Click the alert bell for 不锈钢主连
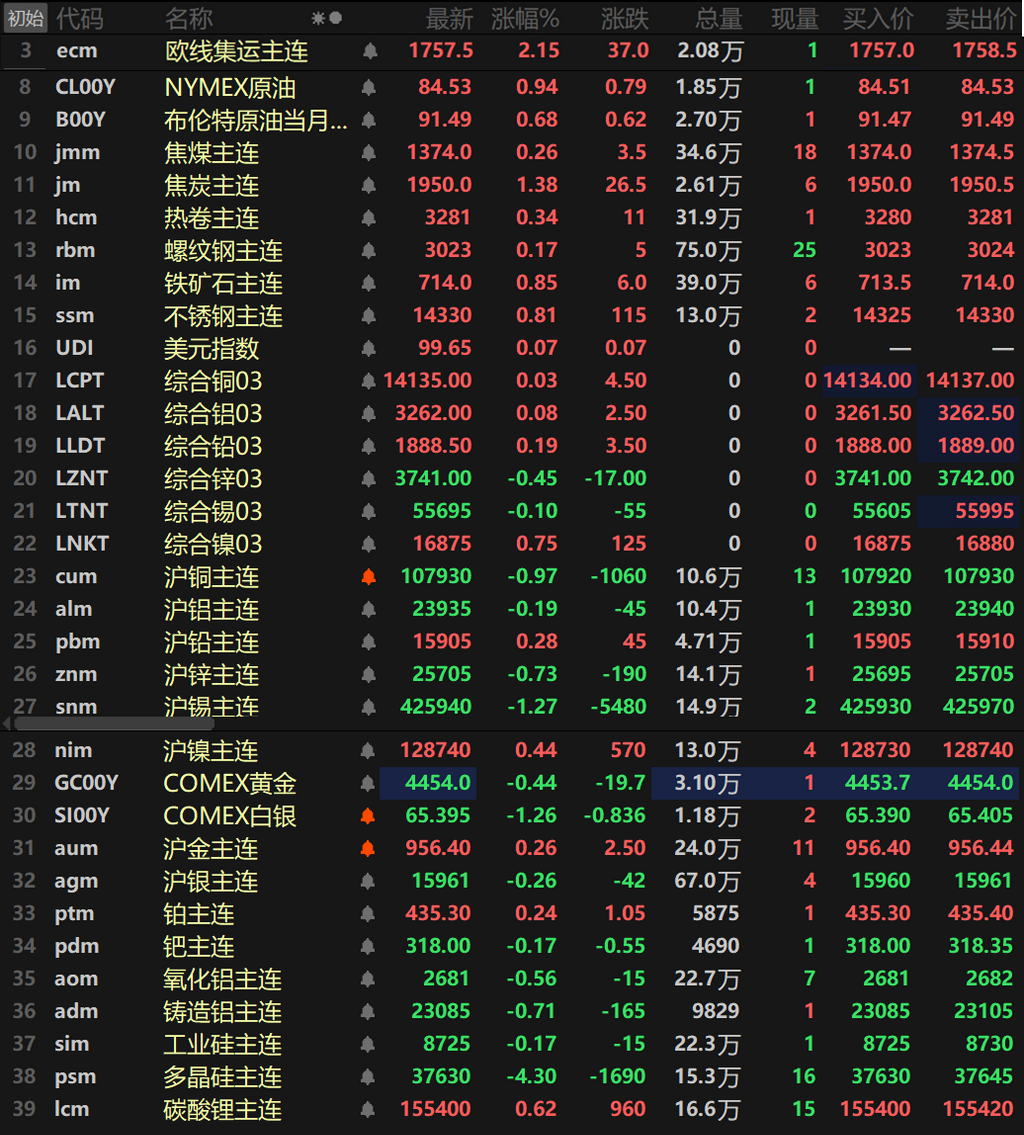 [x=368, y=316]
